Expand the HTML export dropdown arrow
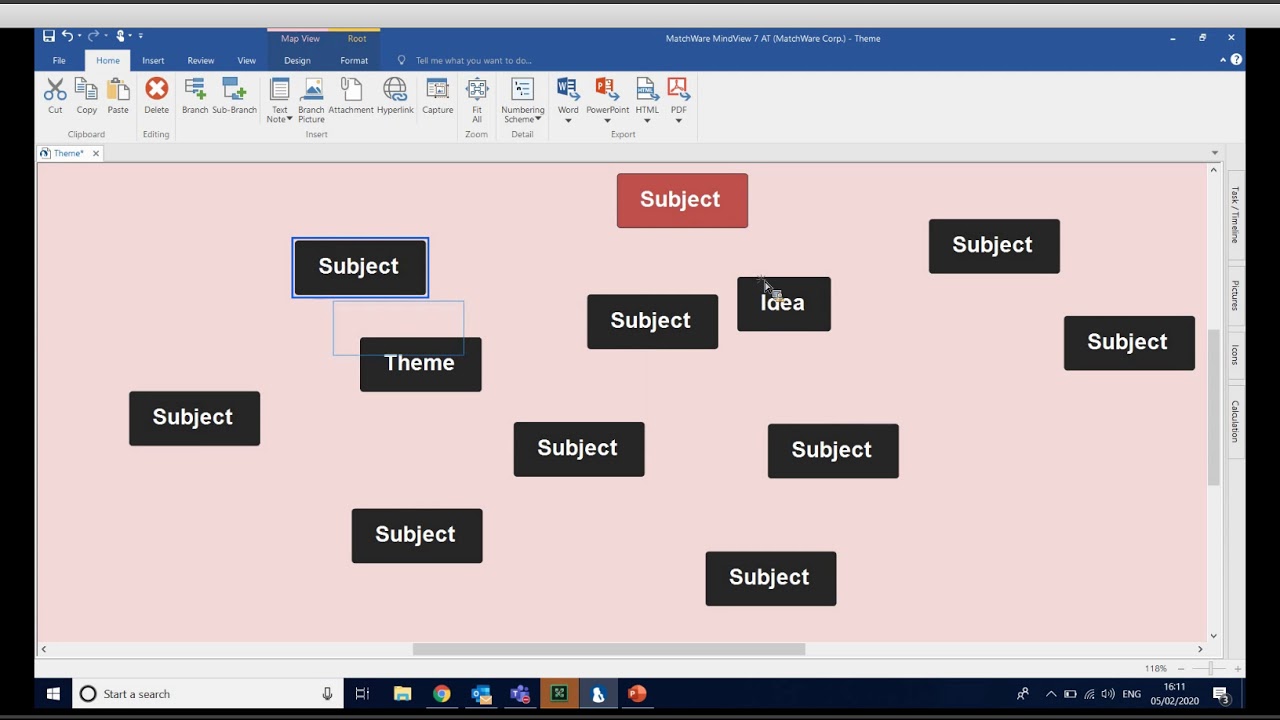Image resolution: width=1280 pixels, height=720 pixels. [x=647, y=121]
